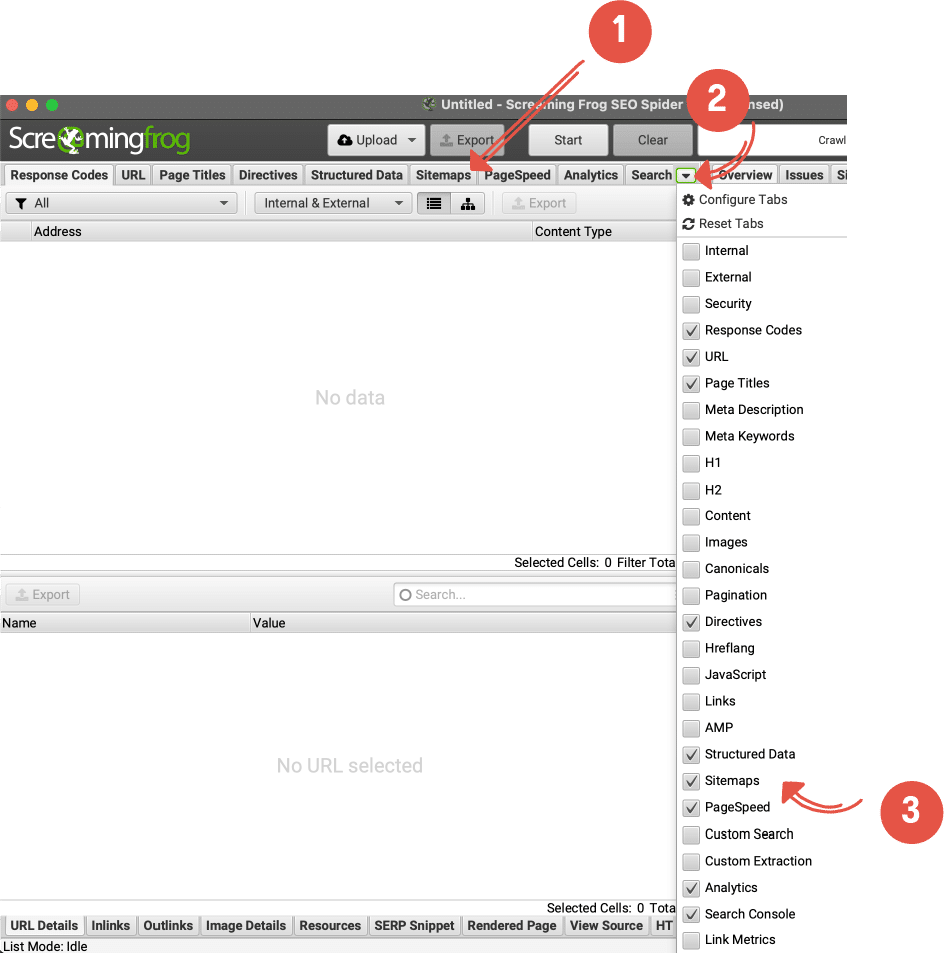Click the top toolbar Export button
Viewport: 944px width, 954px height.
[467, 140]
